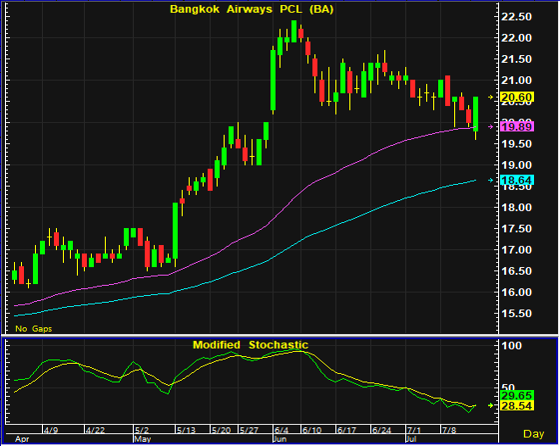Click the 18.00 price axis label
560x446 pixels.
(x=516, y=207)
